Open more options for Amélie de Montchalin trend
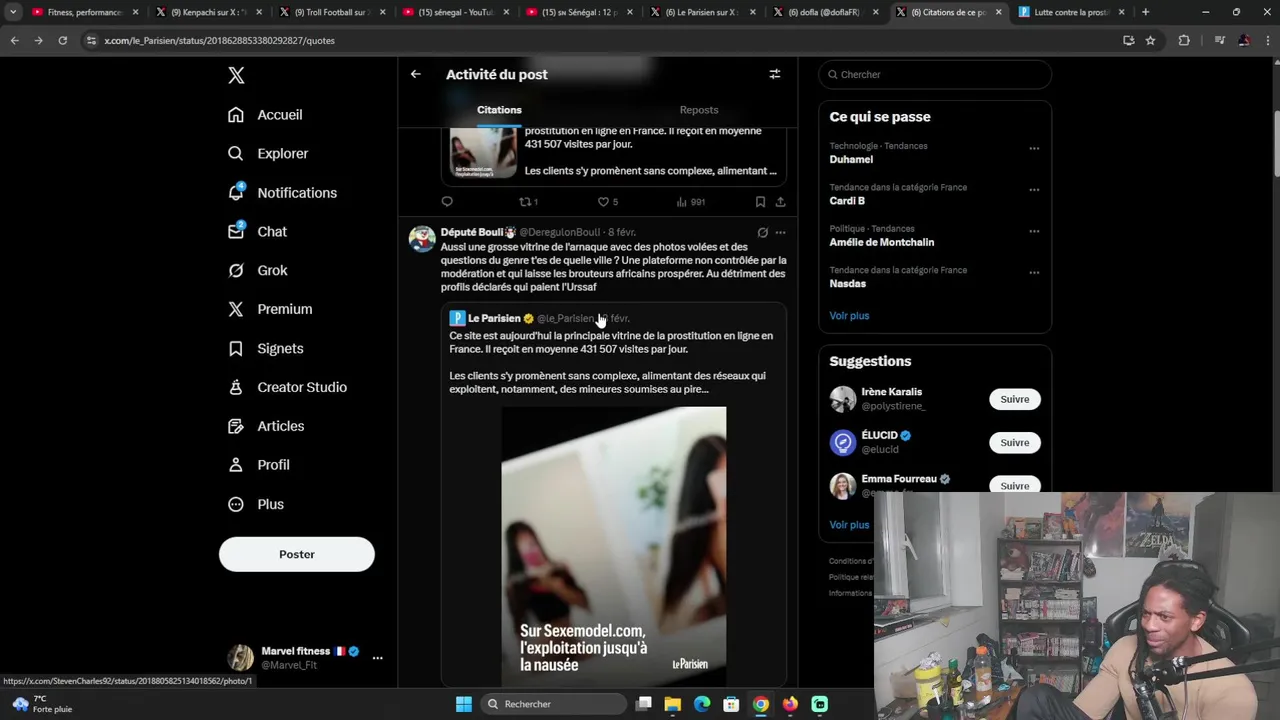 pos(1034,231)
